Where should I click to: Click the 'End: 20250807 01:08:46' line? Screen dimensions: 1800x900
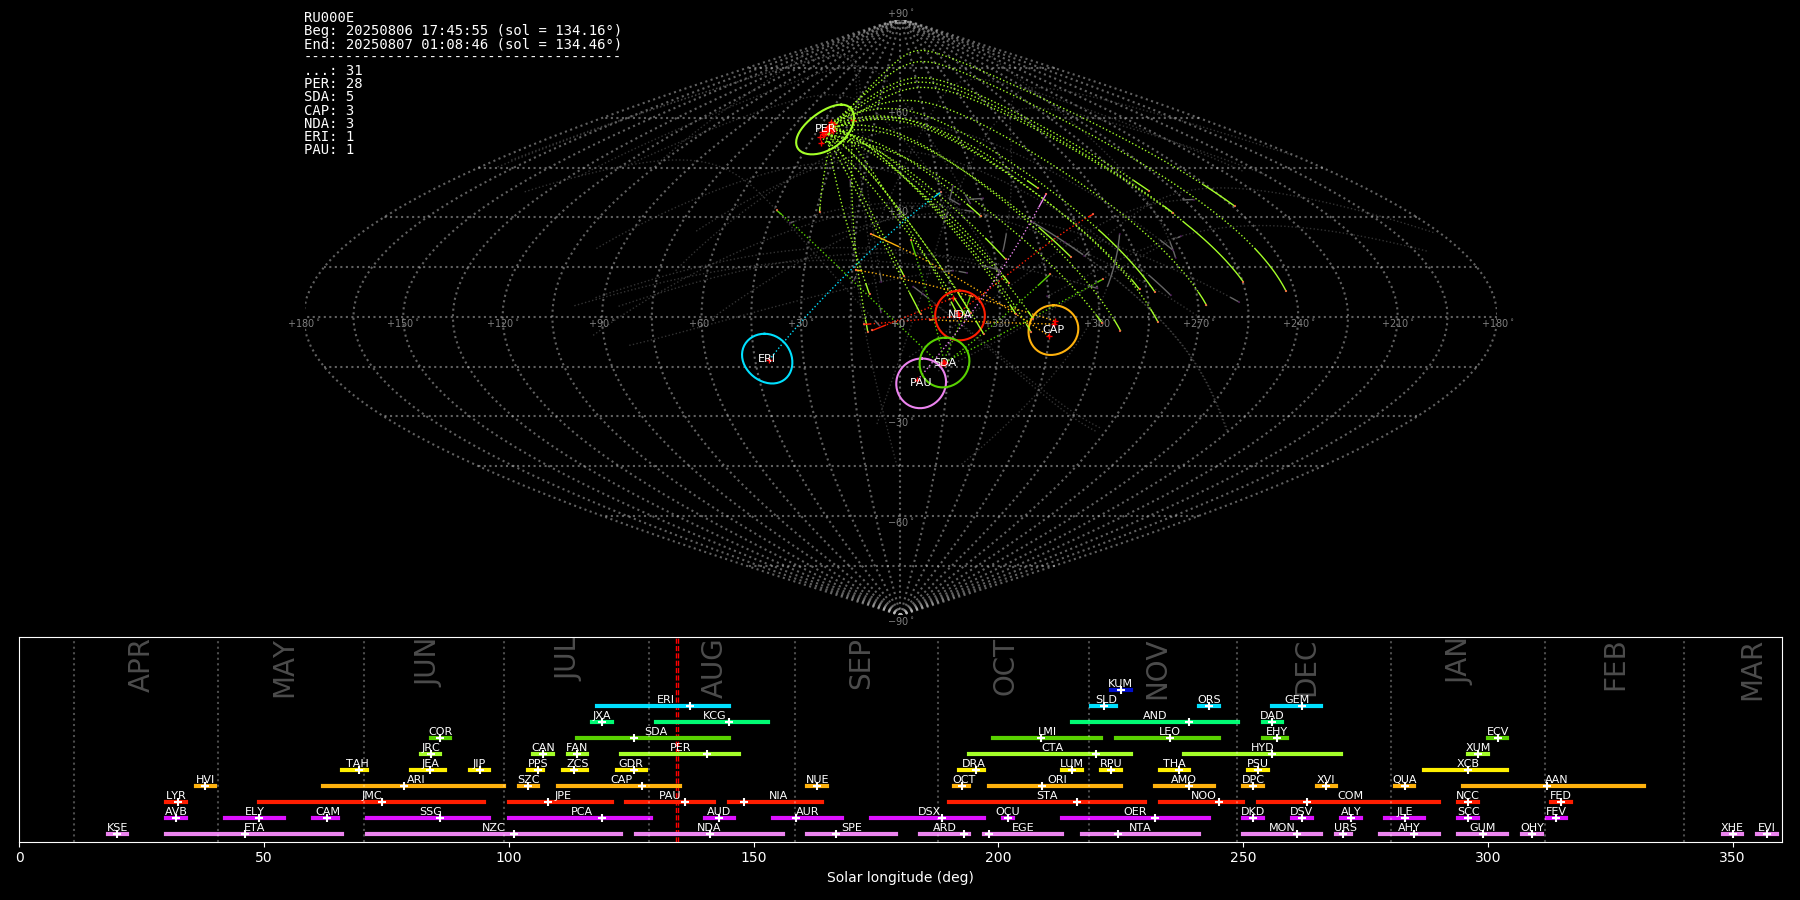(463, 44)
